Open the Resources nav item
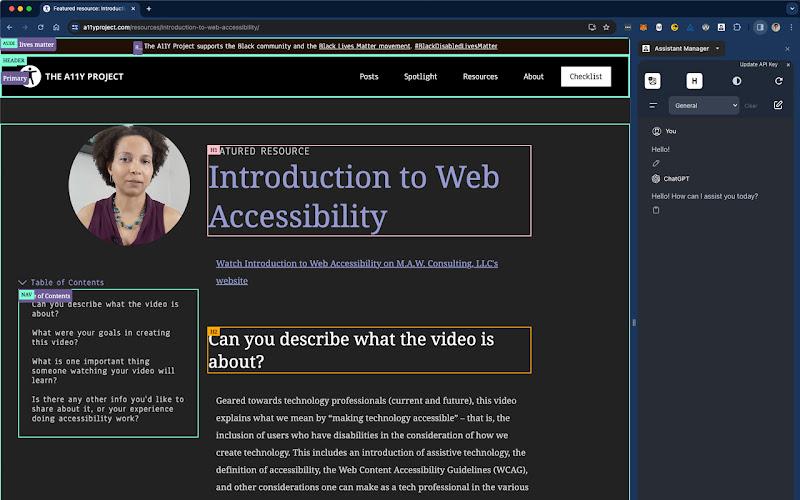Screen dimensions: 800x500 click(x=480, y=77)
